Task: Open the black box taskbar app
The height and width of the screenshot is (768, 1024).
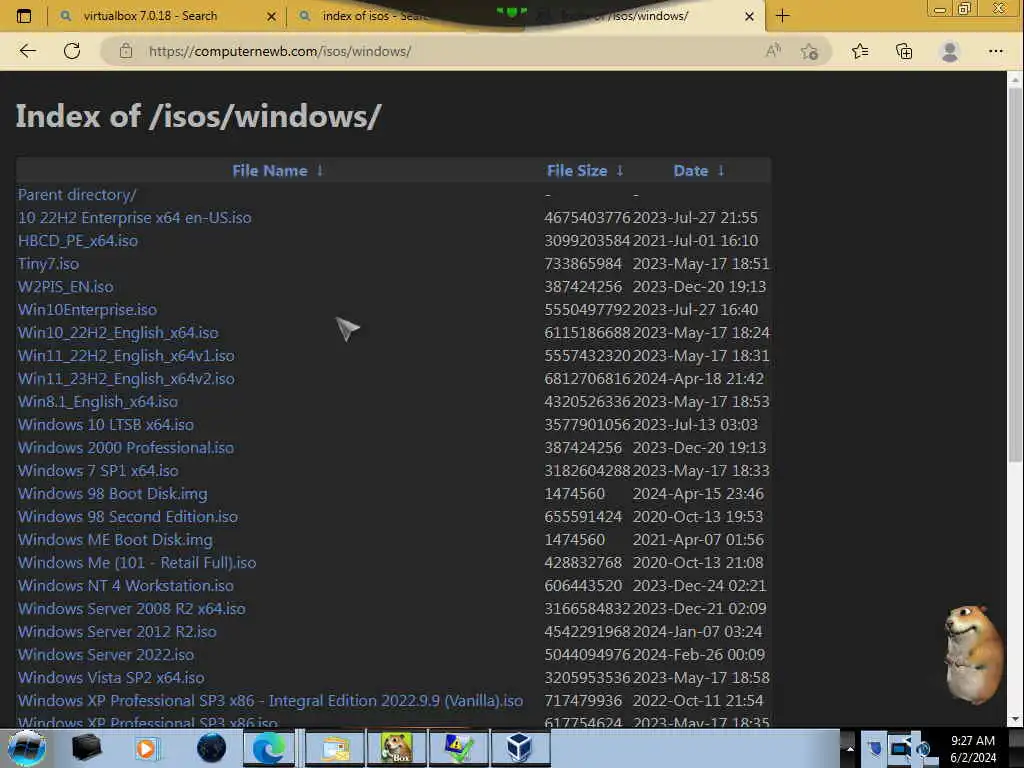Action: (86, 748)
